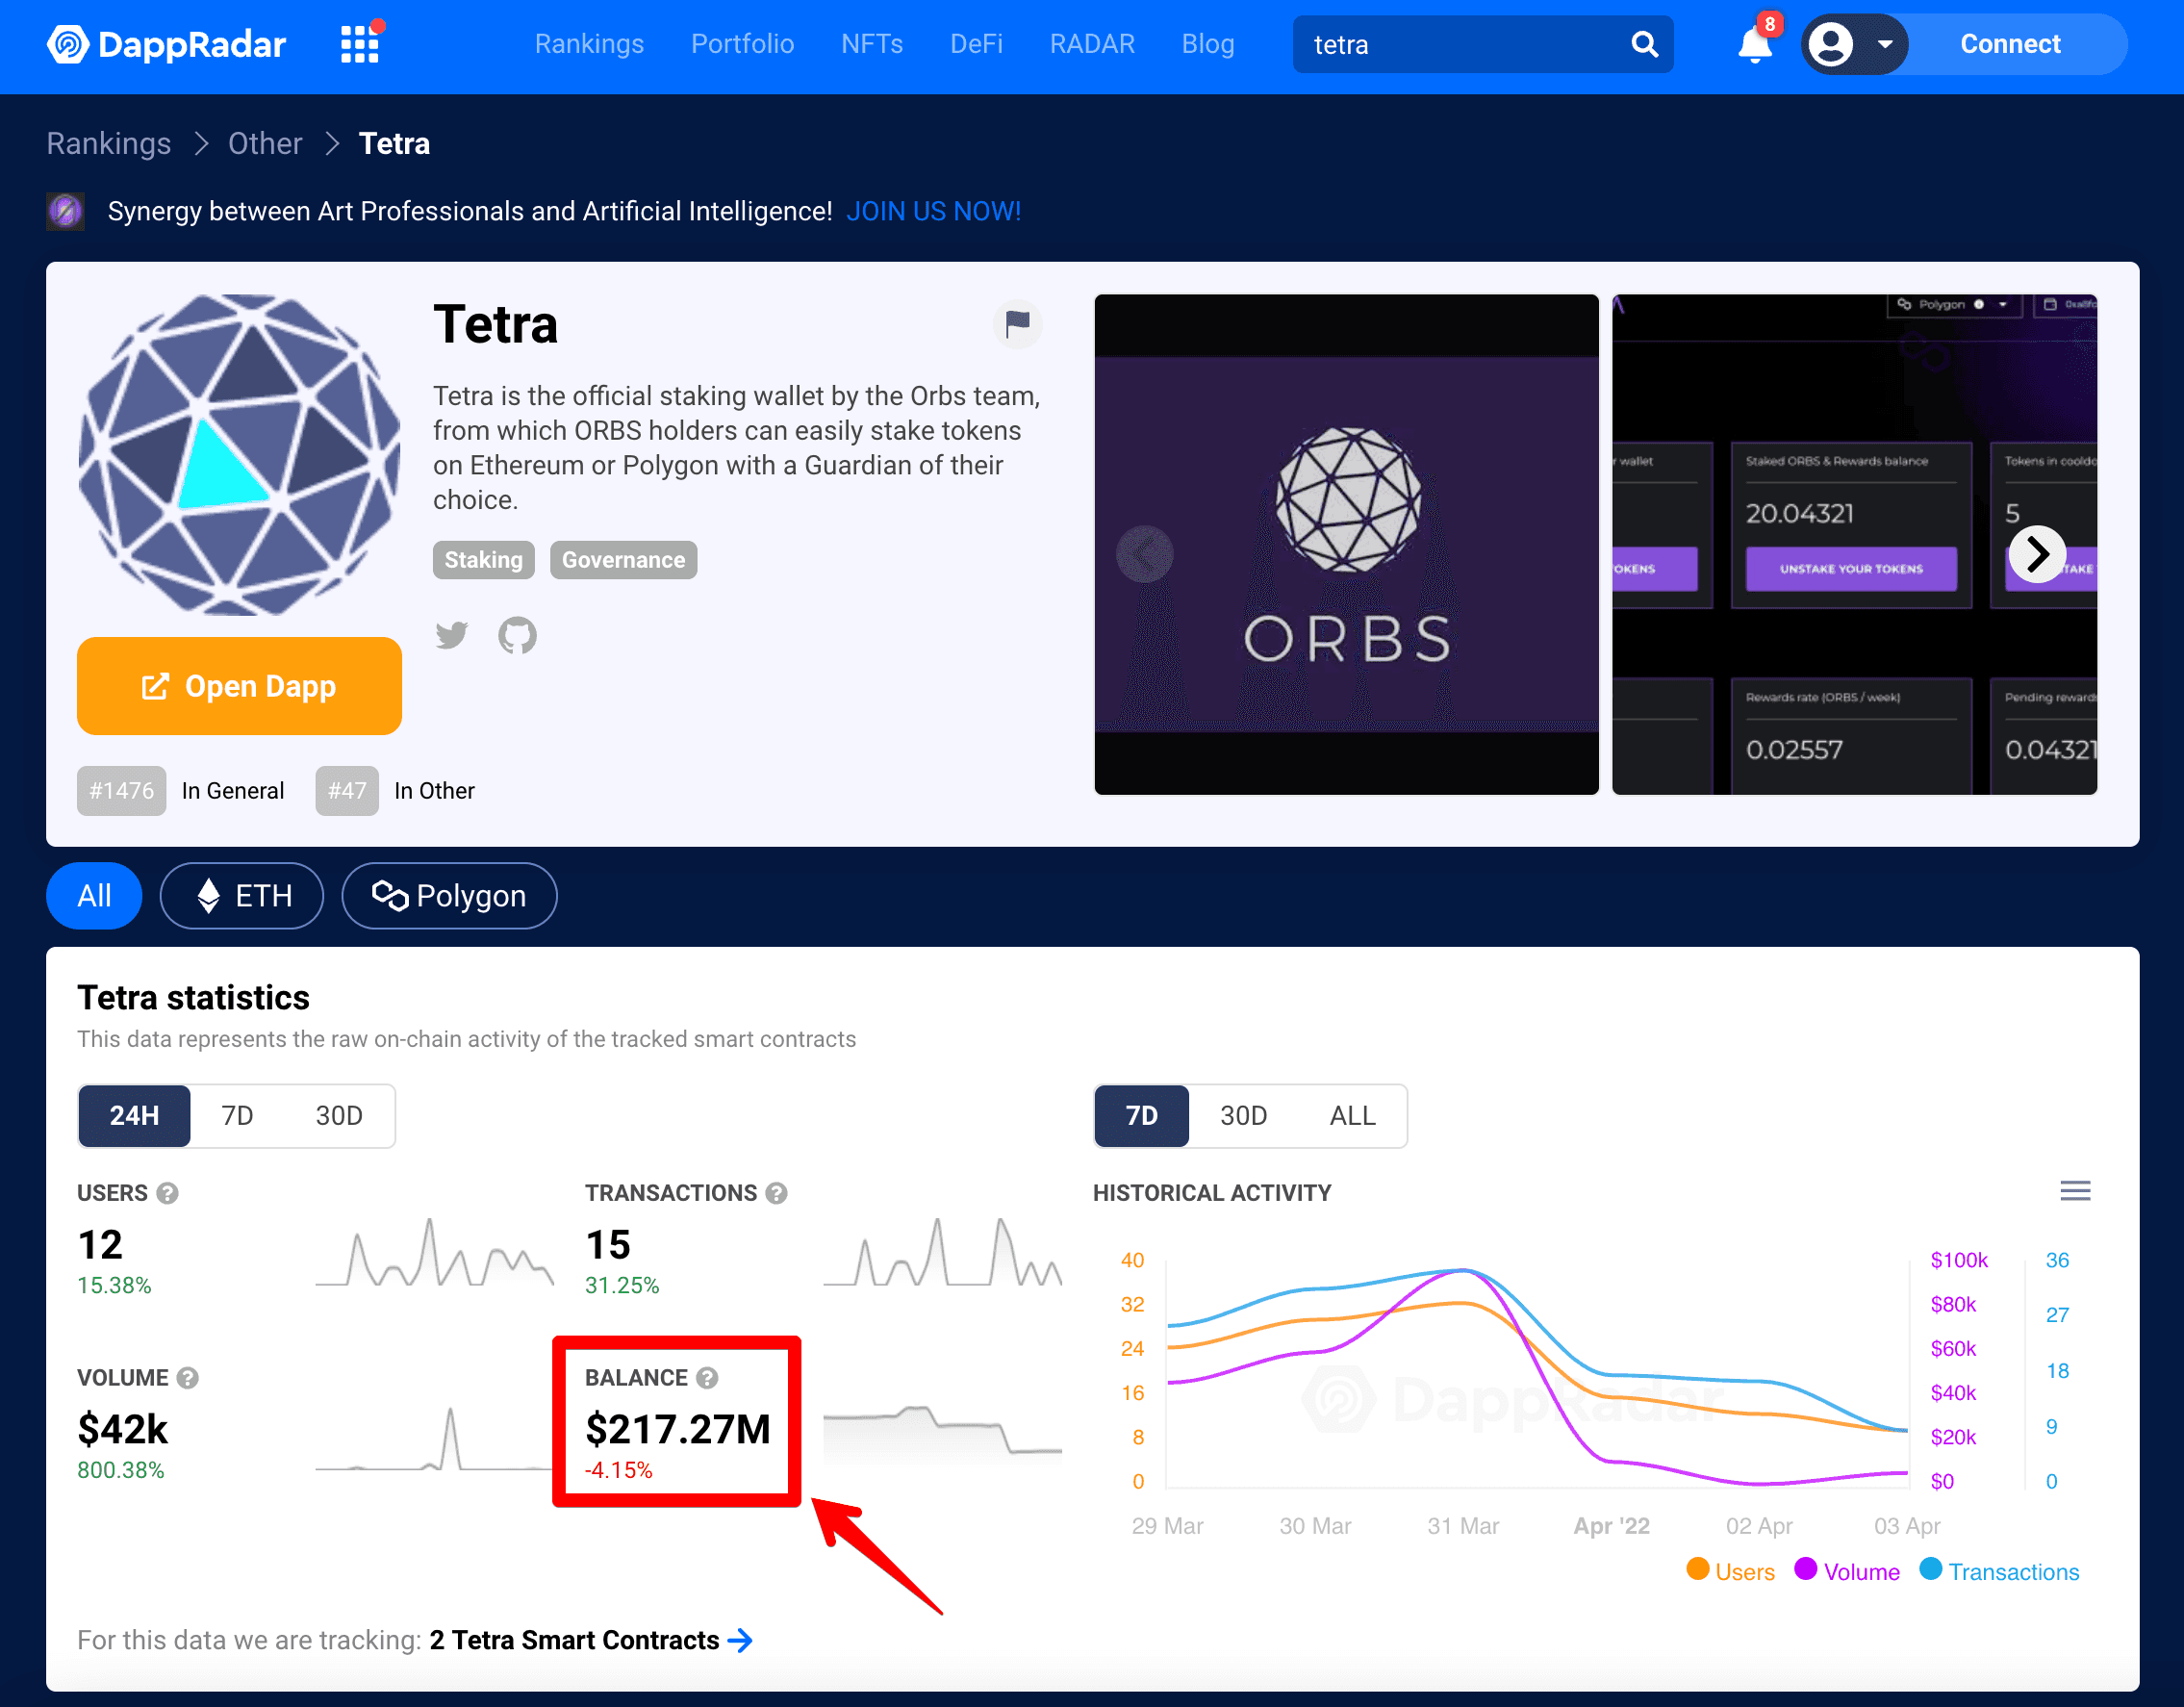Click the flag report icon
The width and height of the screenshot is (2184, 1707).
coord(1017,324)
